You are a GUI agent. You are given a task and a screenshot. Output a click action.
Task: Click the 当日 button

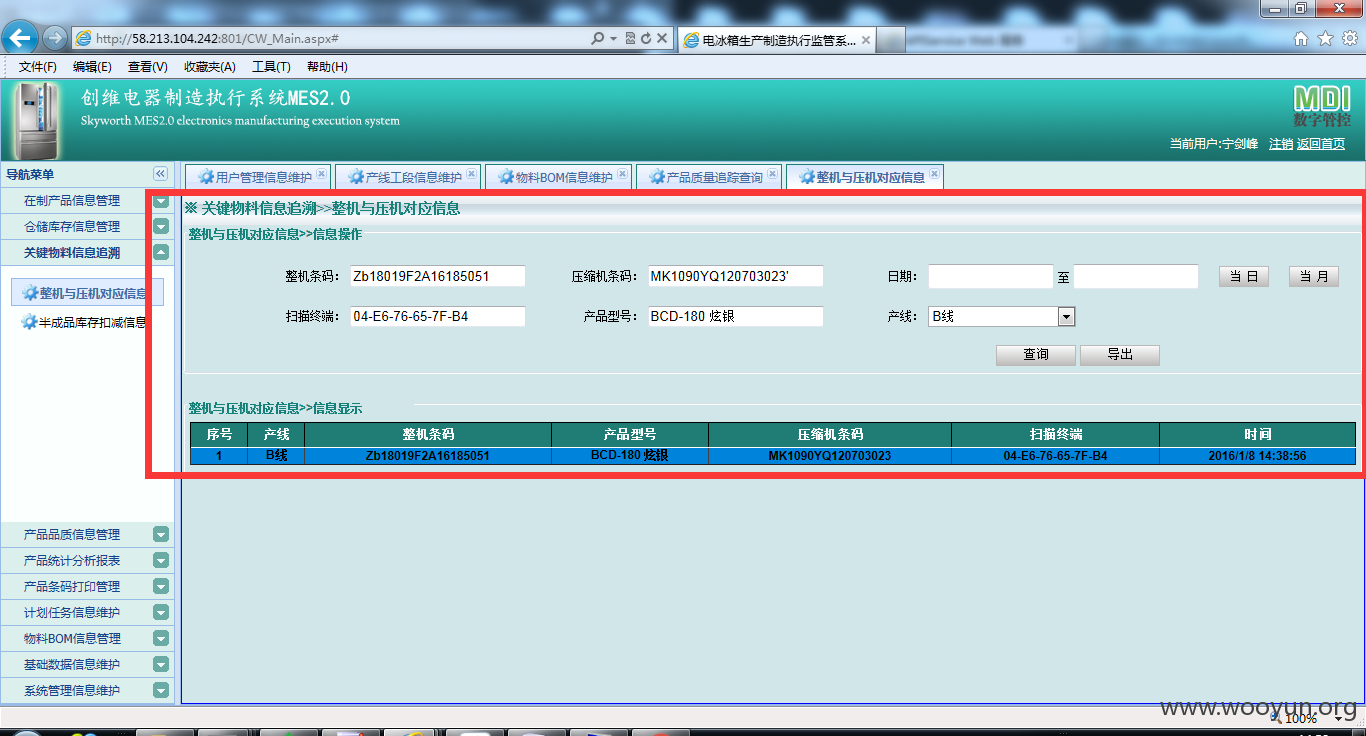click(1244, 277)
